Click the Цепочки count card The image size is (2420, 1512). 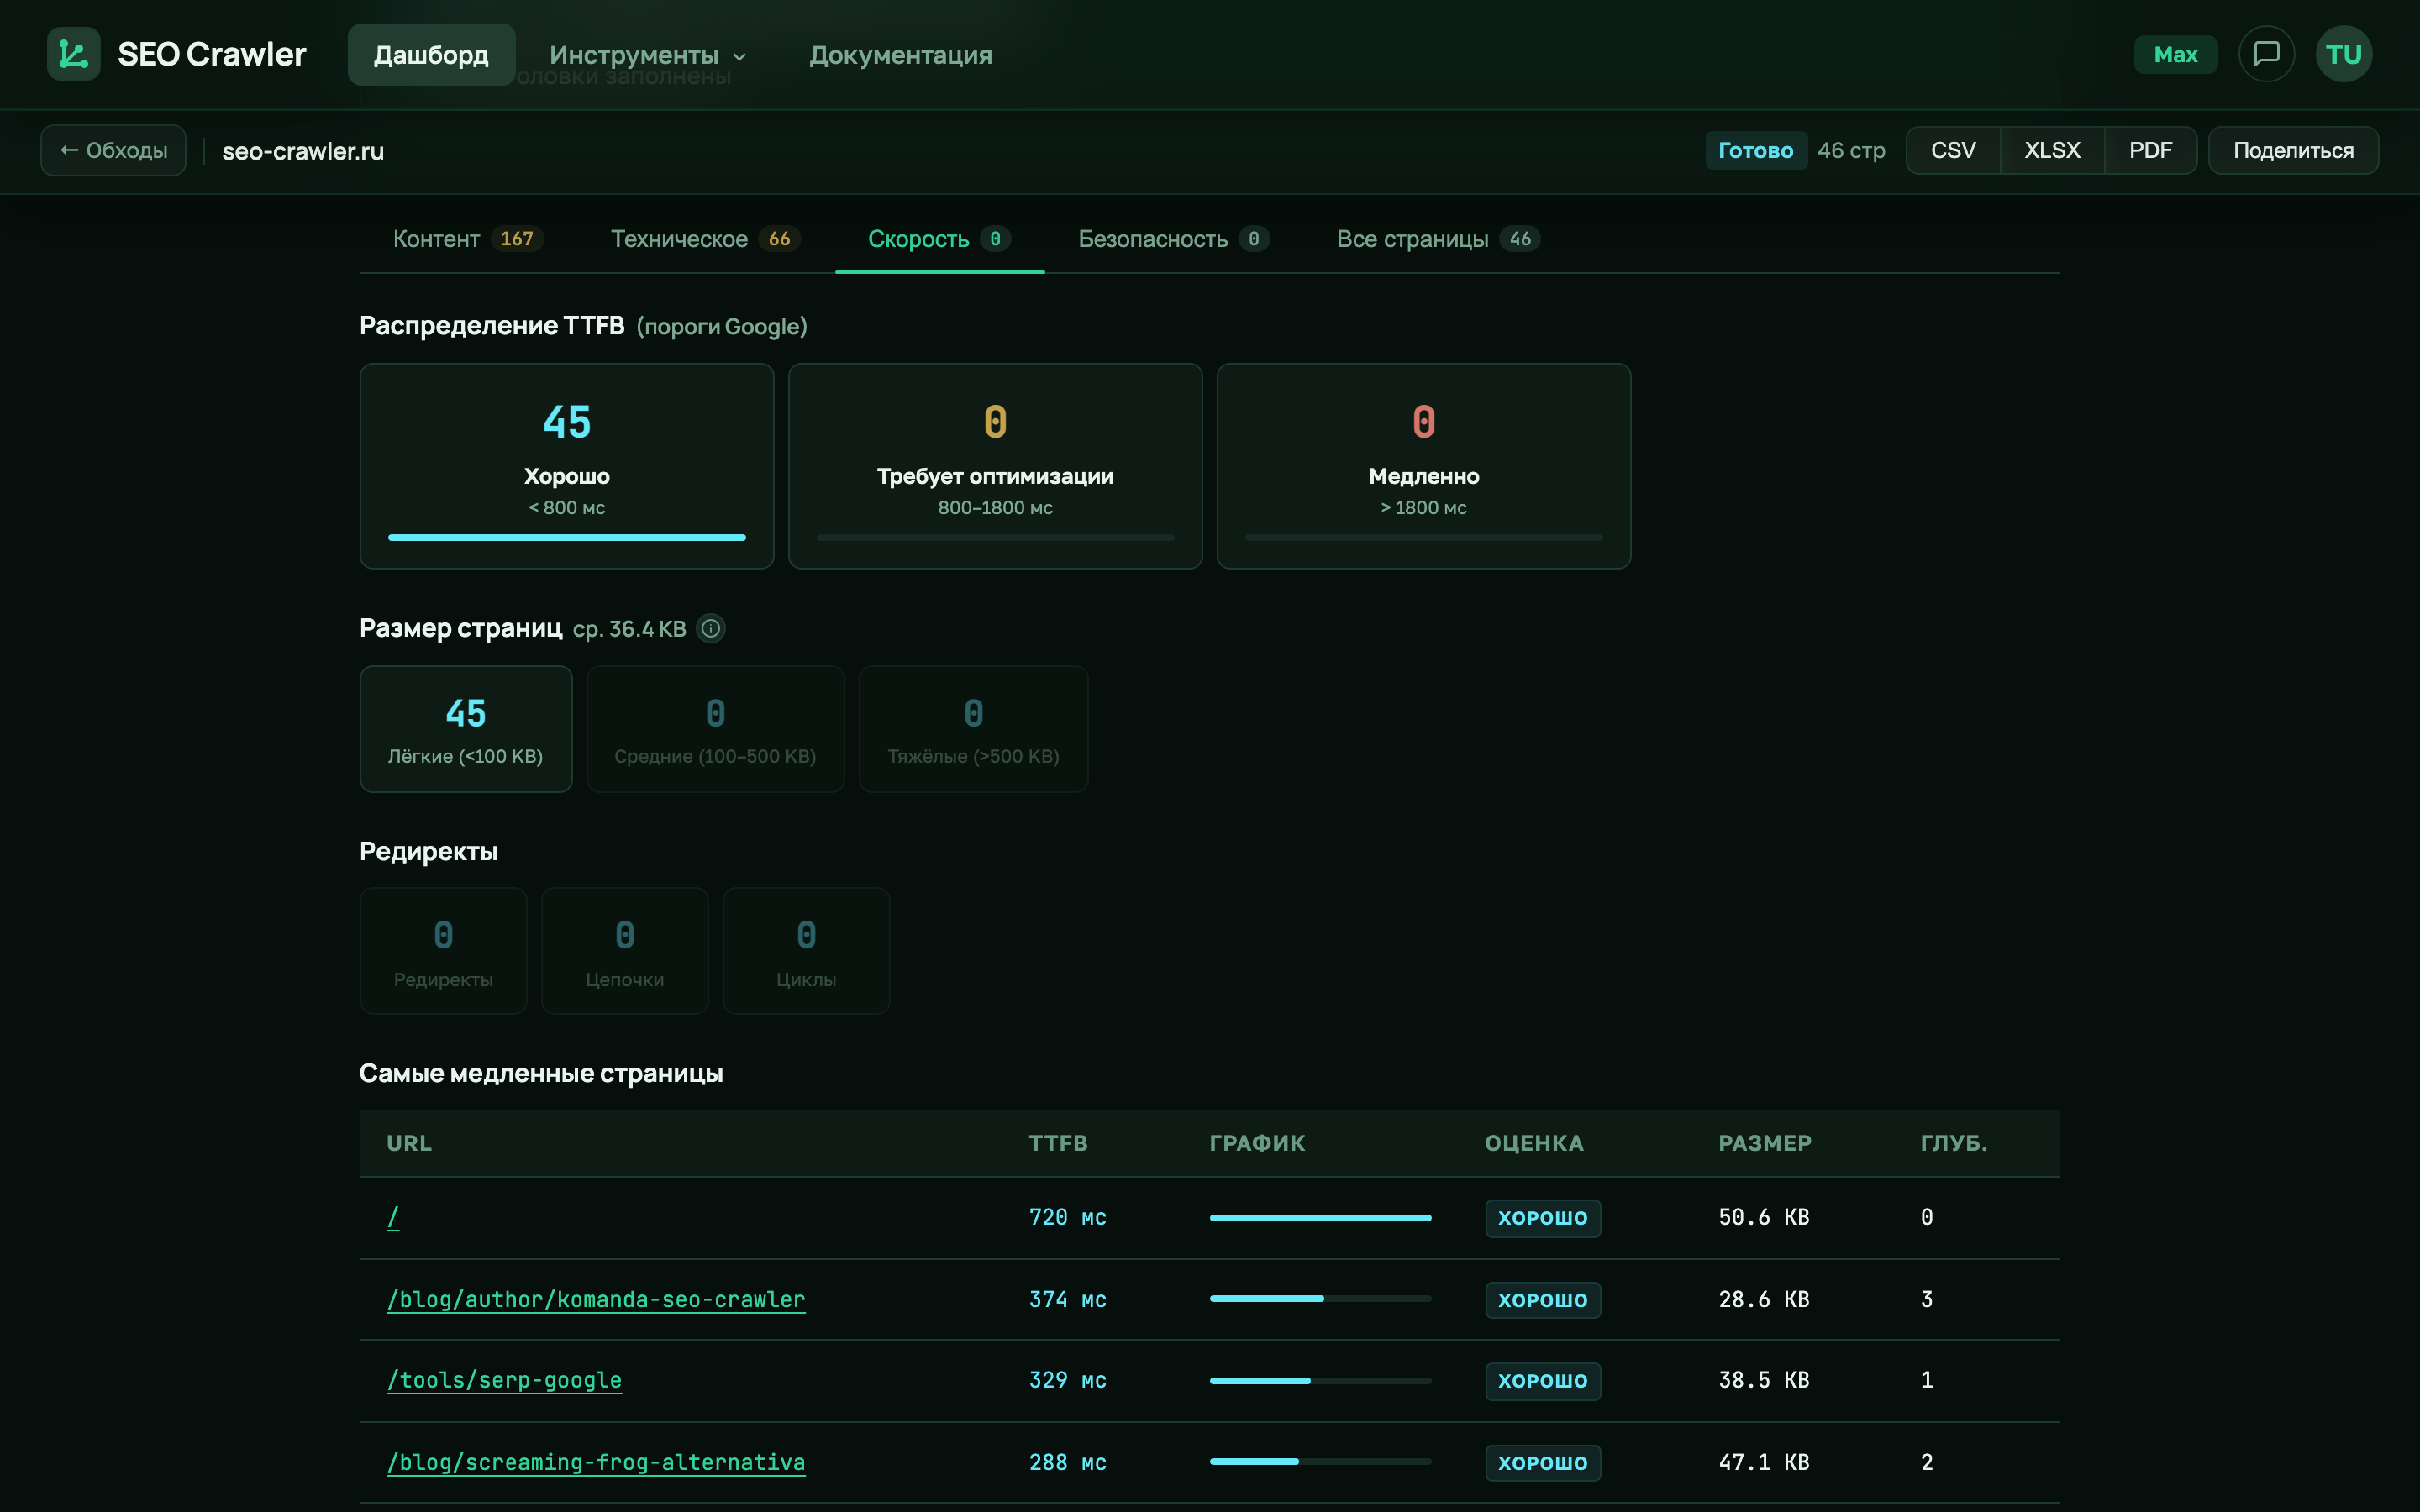coord(625,951)
